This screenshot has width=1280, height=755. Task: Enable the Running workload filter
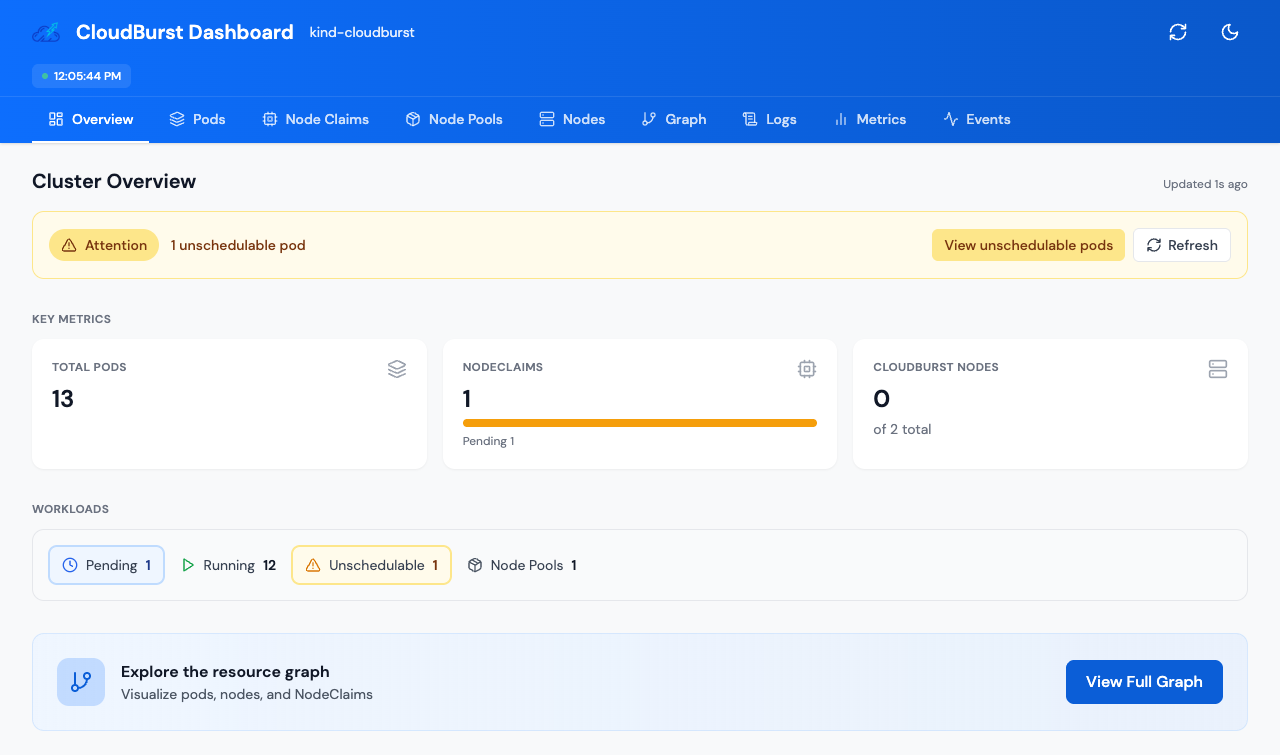229,565
